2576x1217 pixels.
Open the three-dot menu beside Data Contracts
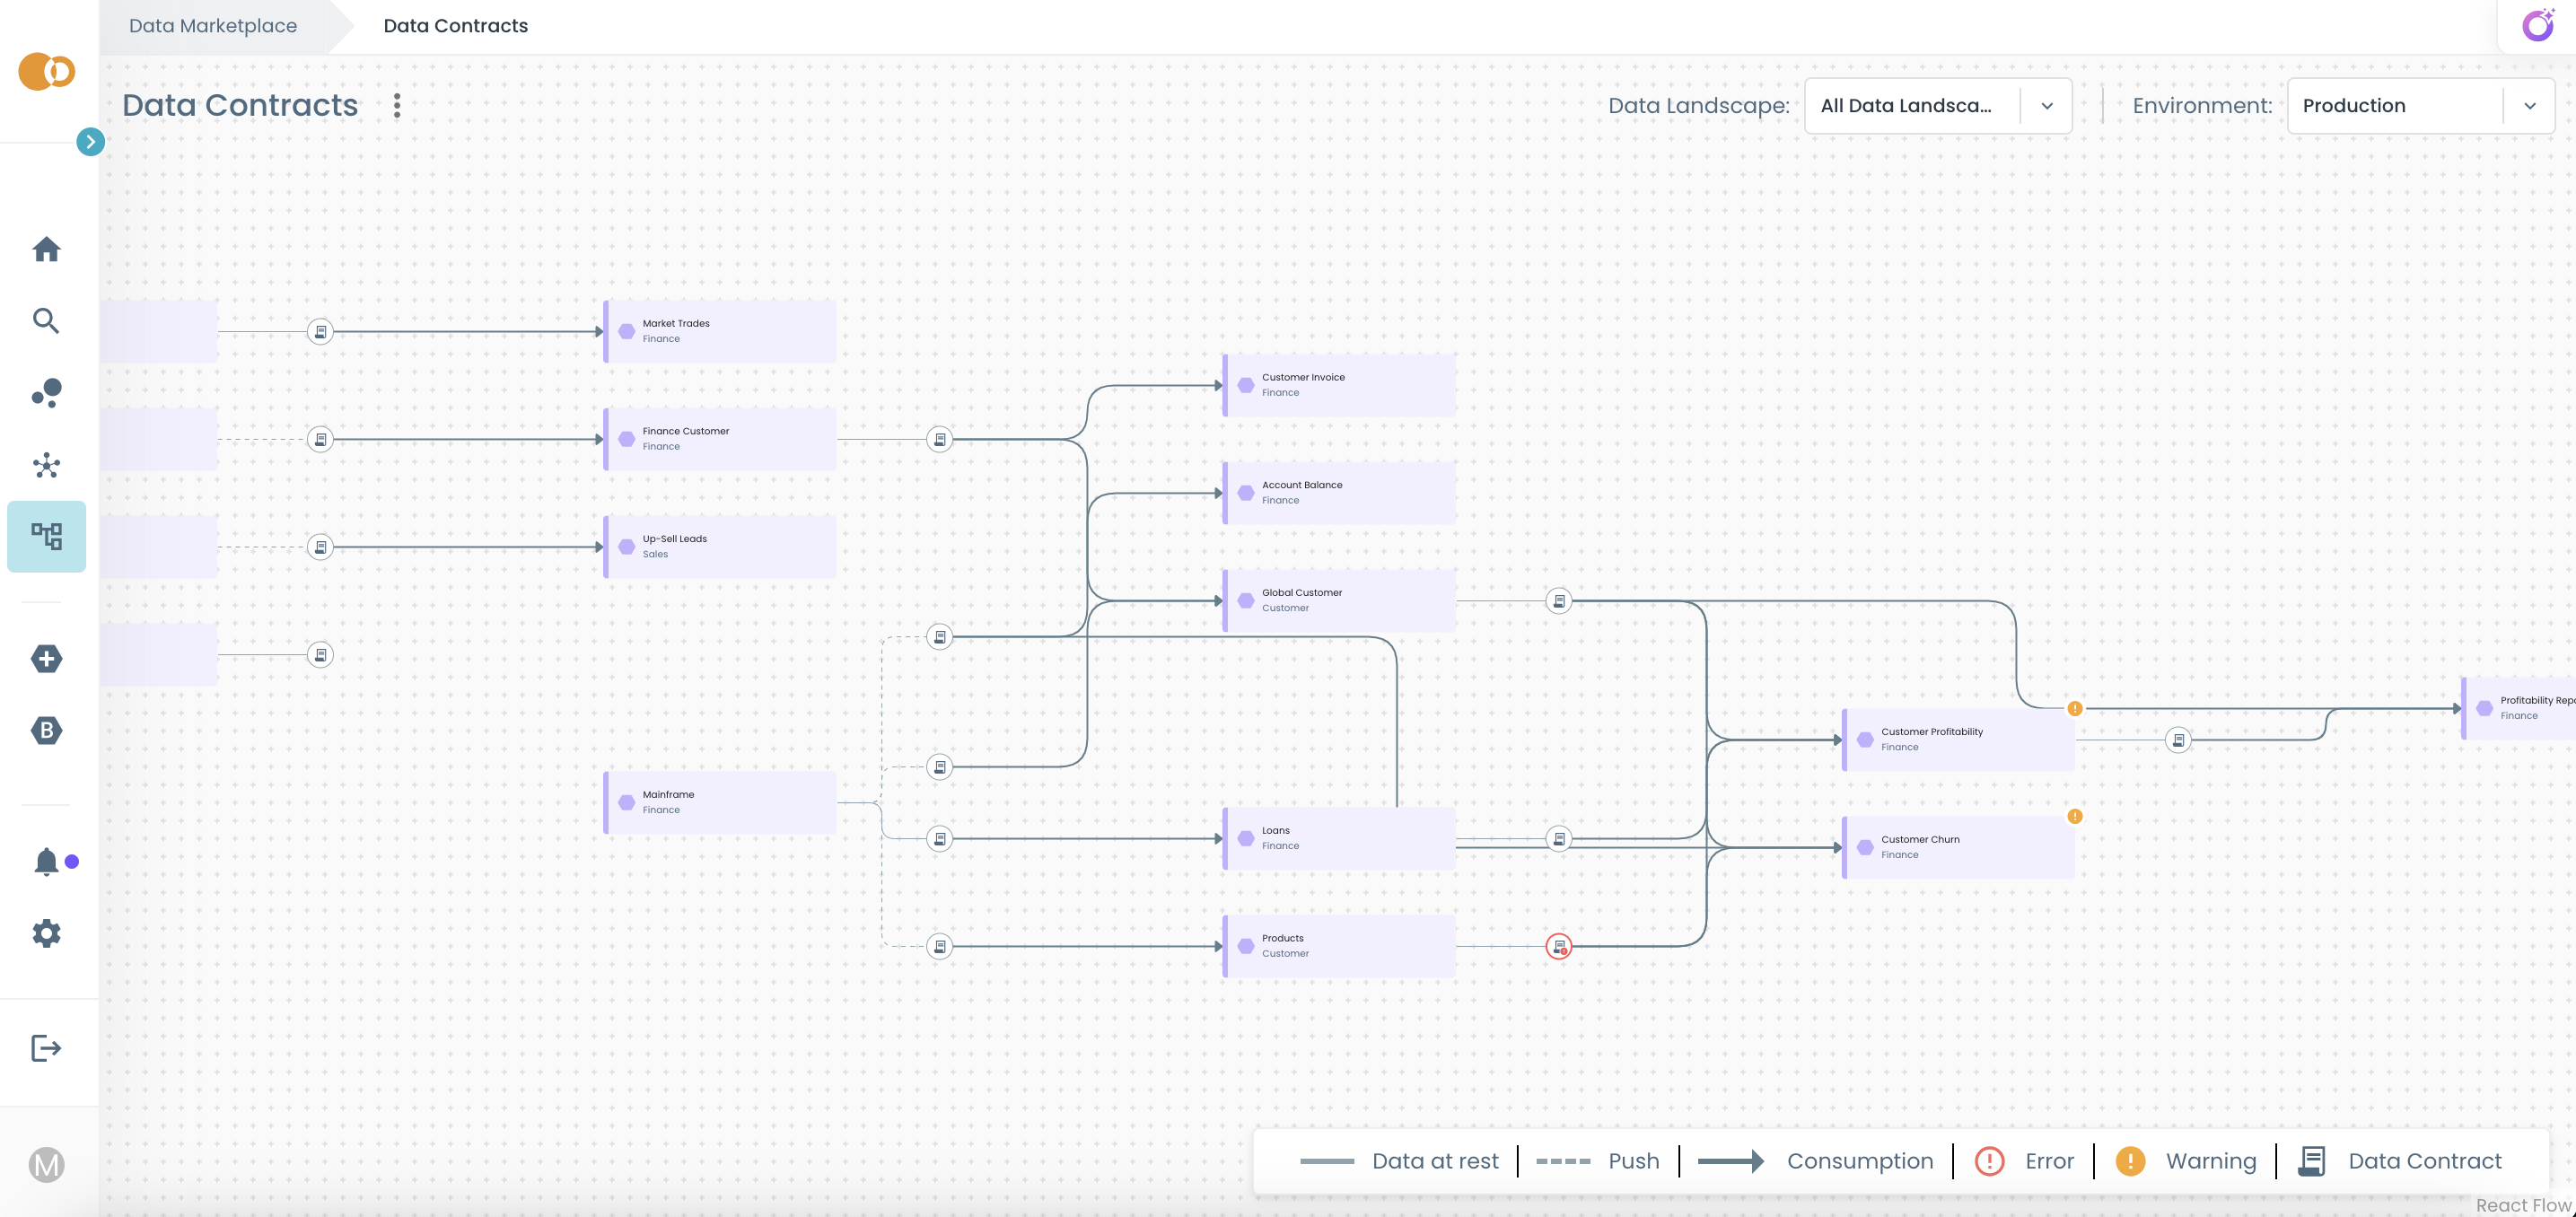397,106
